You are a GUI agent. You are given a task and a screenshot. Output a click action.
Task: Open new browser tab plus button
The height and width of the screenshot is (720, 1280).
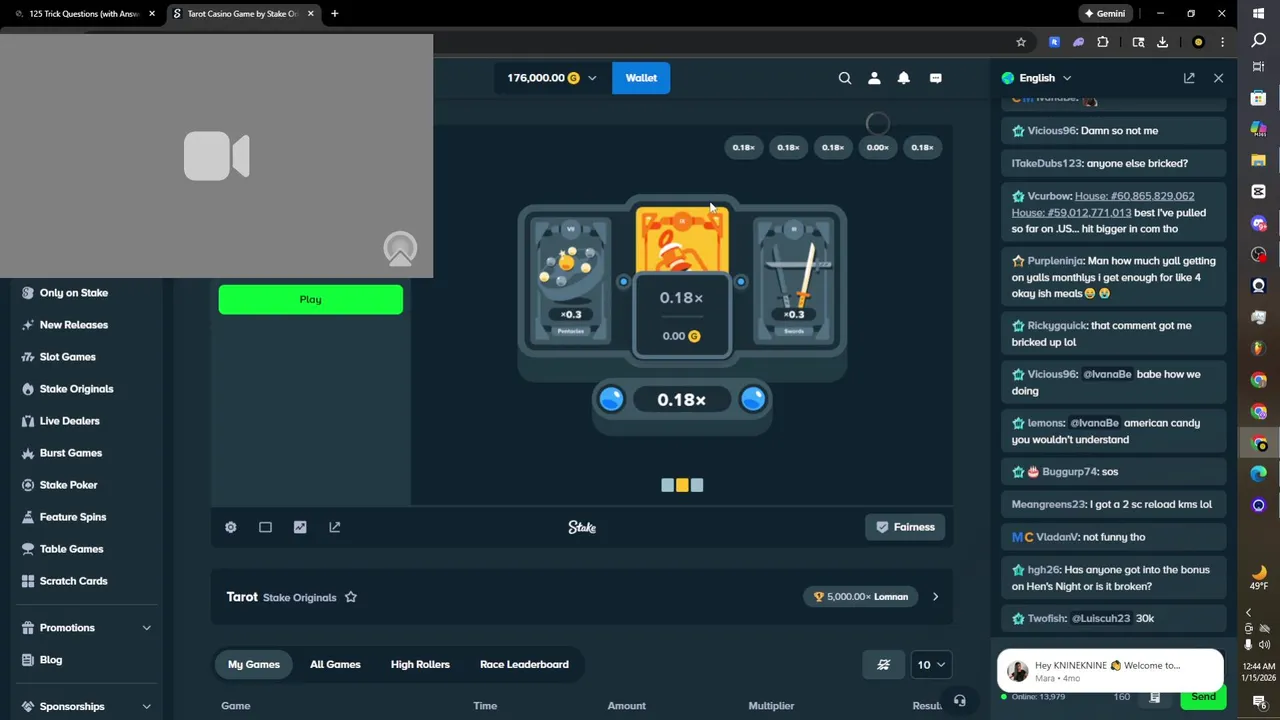[334, 13]
